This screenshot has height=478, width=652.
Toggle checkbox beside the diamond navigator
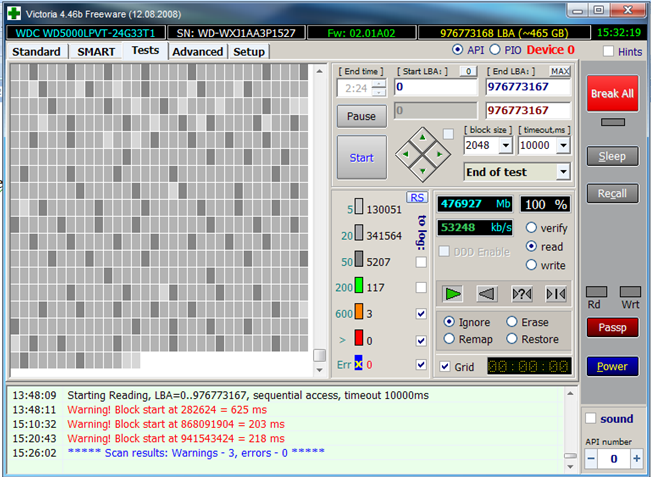coord(448,134)
